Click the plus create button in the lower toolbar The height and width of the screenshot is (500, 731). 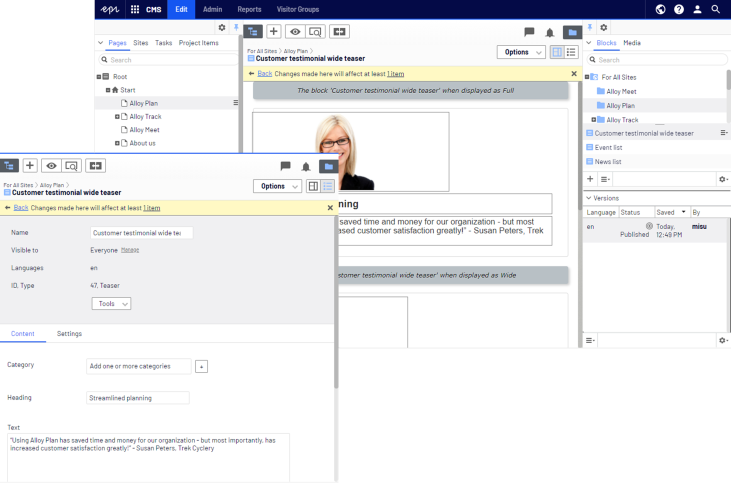30,165
